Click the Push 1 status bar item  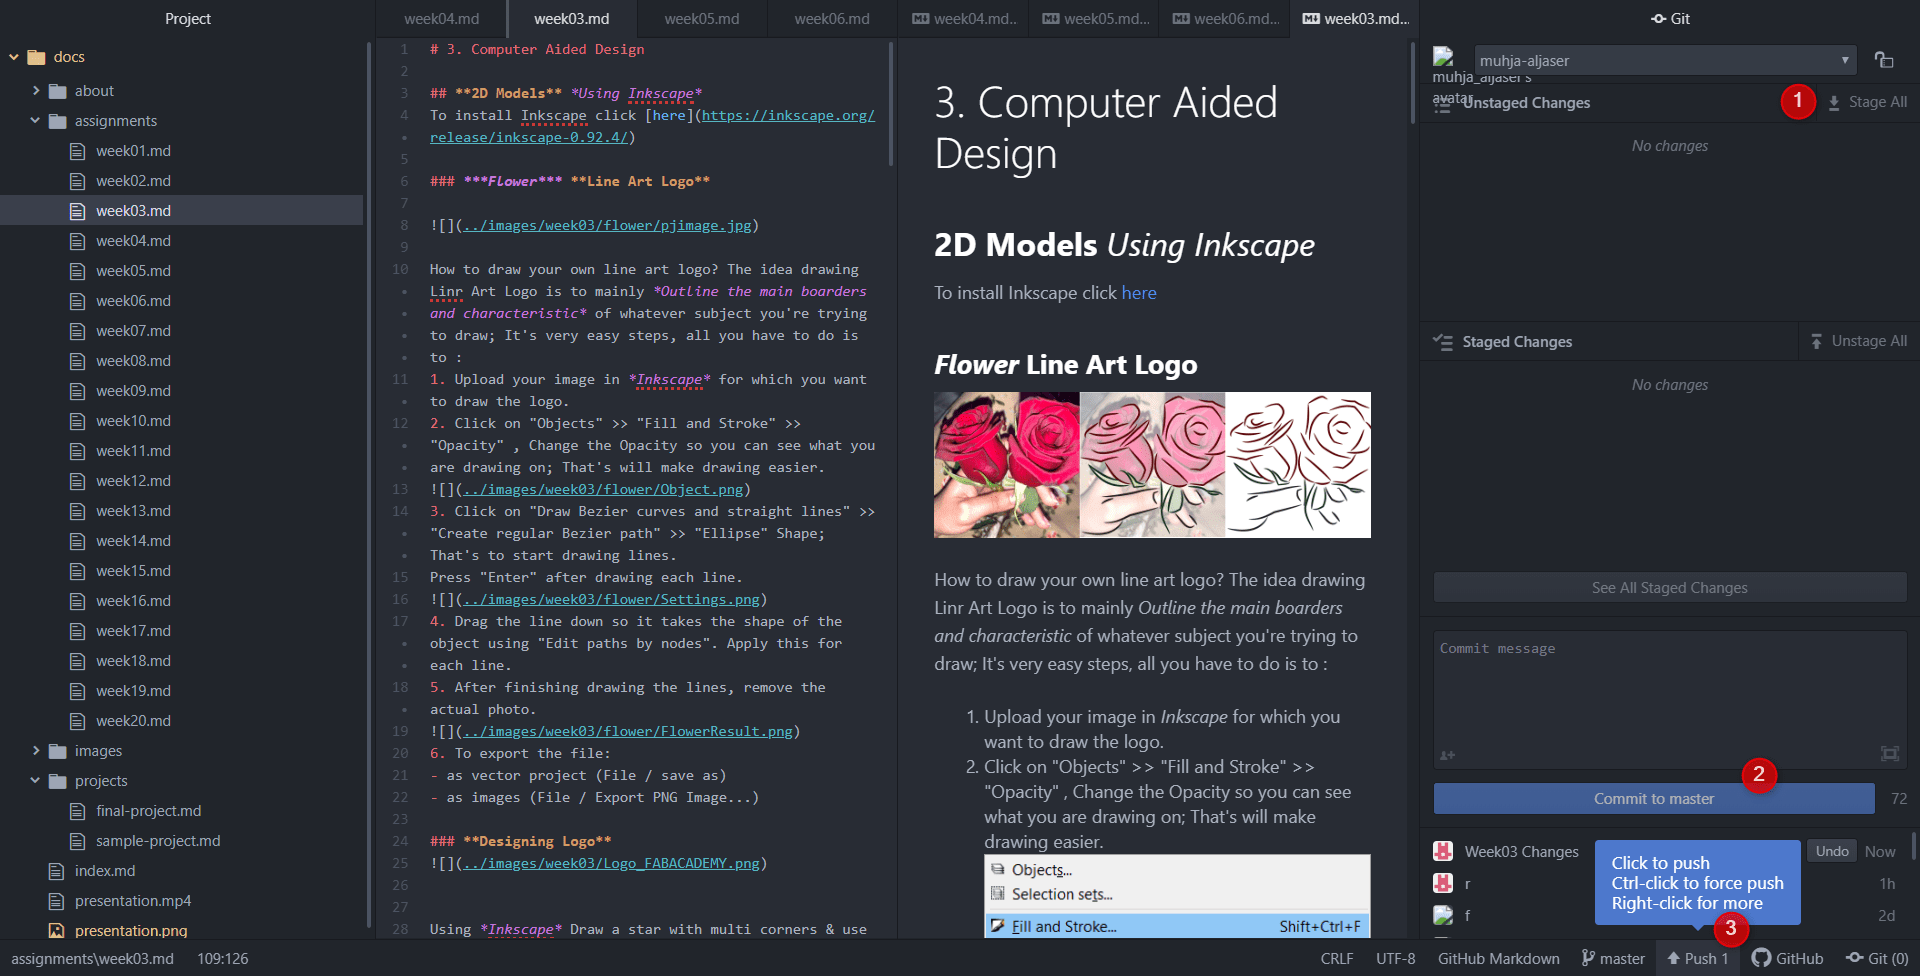pos(1697,958)
